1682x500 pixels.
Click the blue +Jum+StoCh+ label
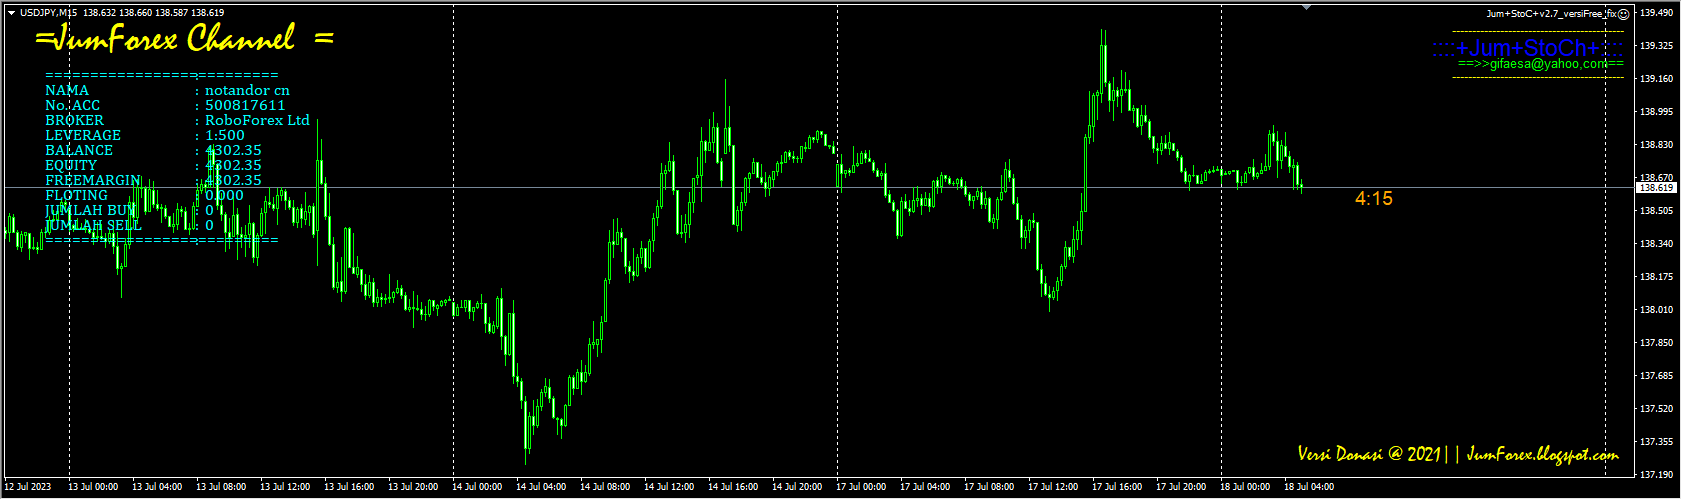pyautogui.click(x=1528, y=48)
